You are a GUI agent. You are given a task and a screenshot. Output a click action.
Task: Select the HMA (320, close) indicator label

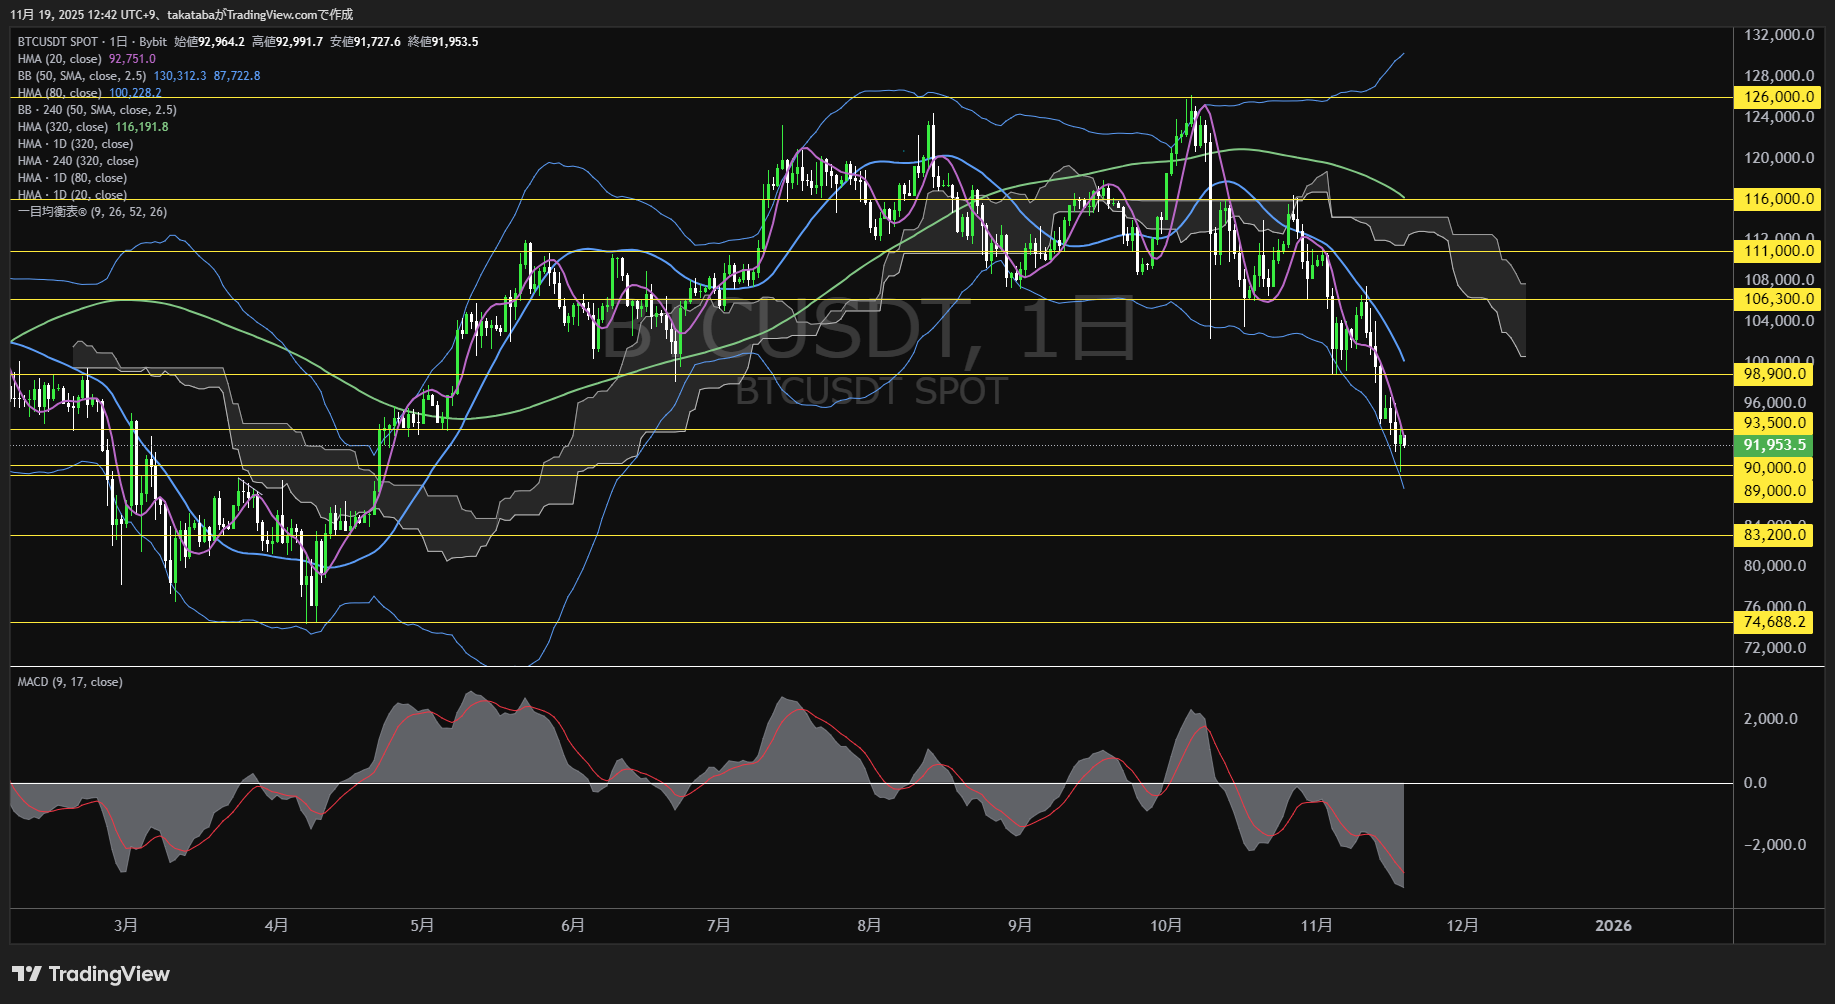[63, 127]
